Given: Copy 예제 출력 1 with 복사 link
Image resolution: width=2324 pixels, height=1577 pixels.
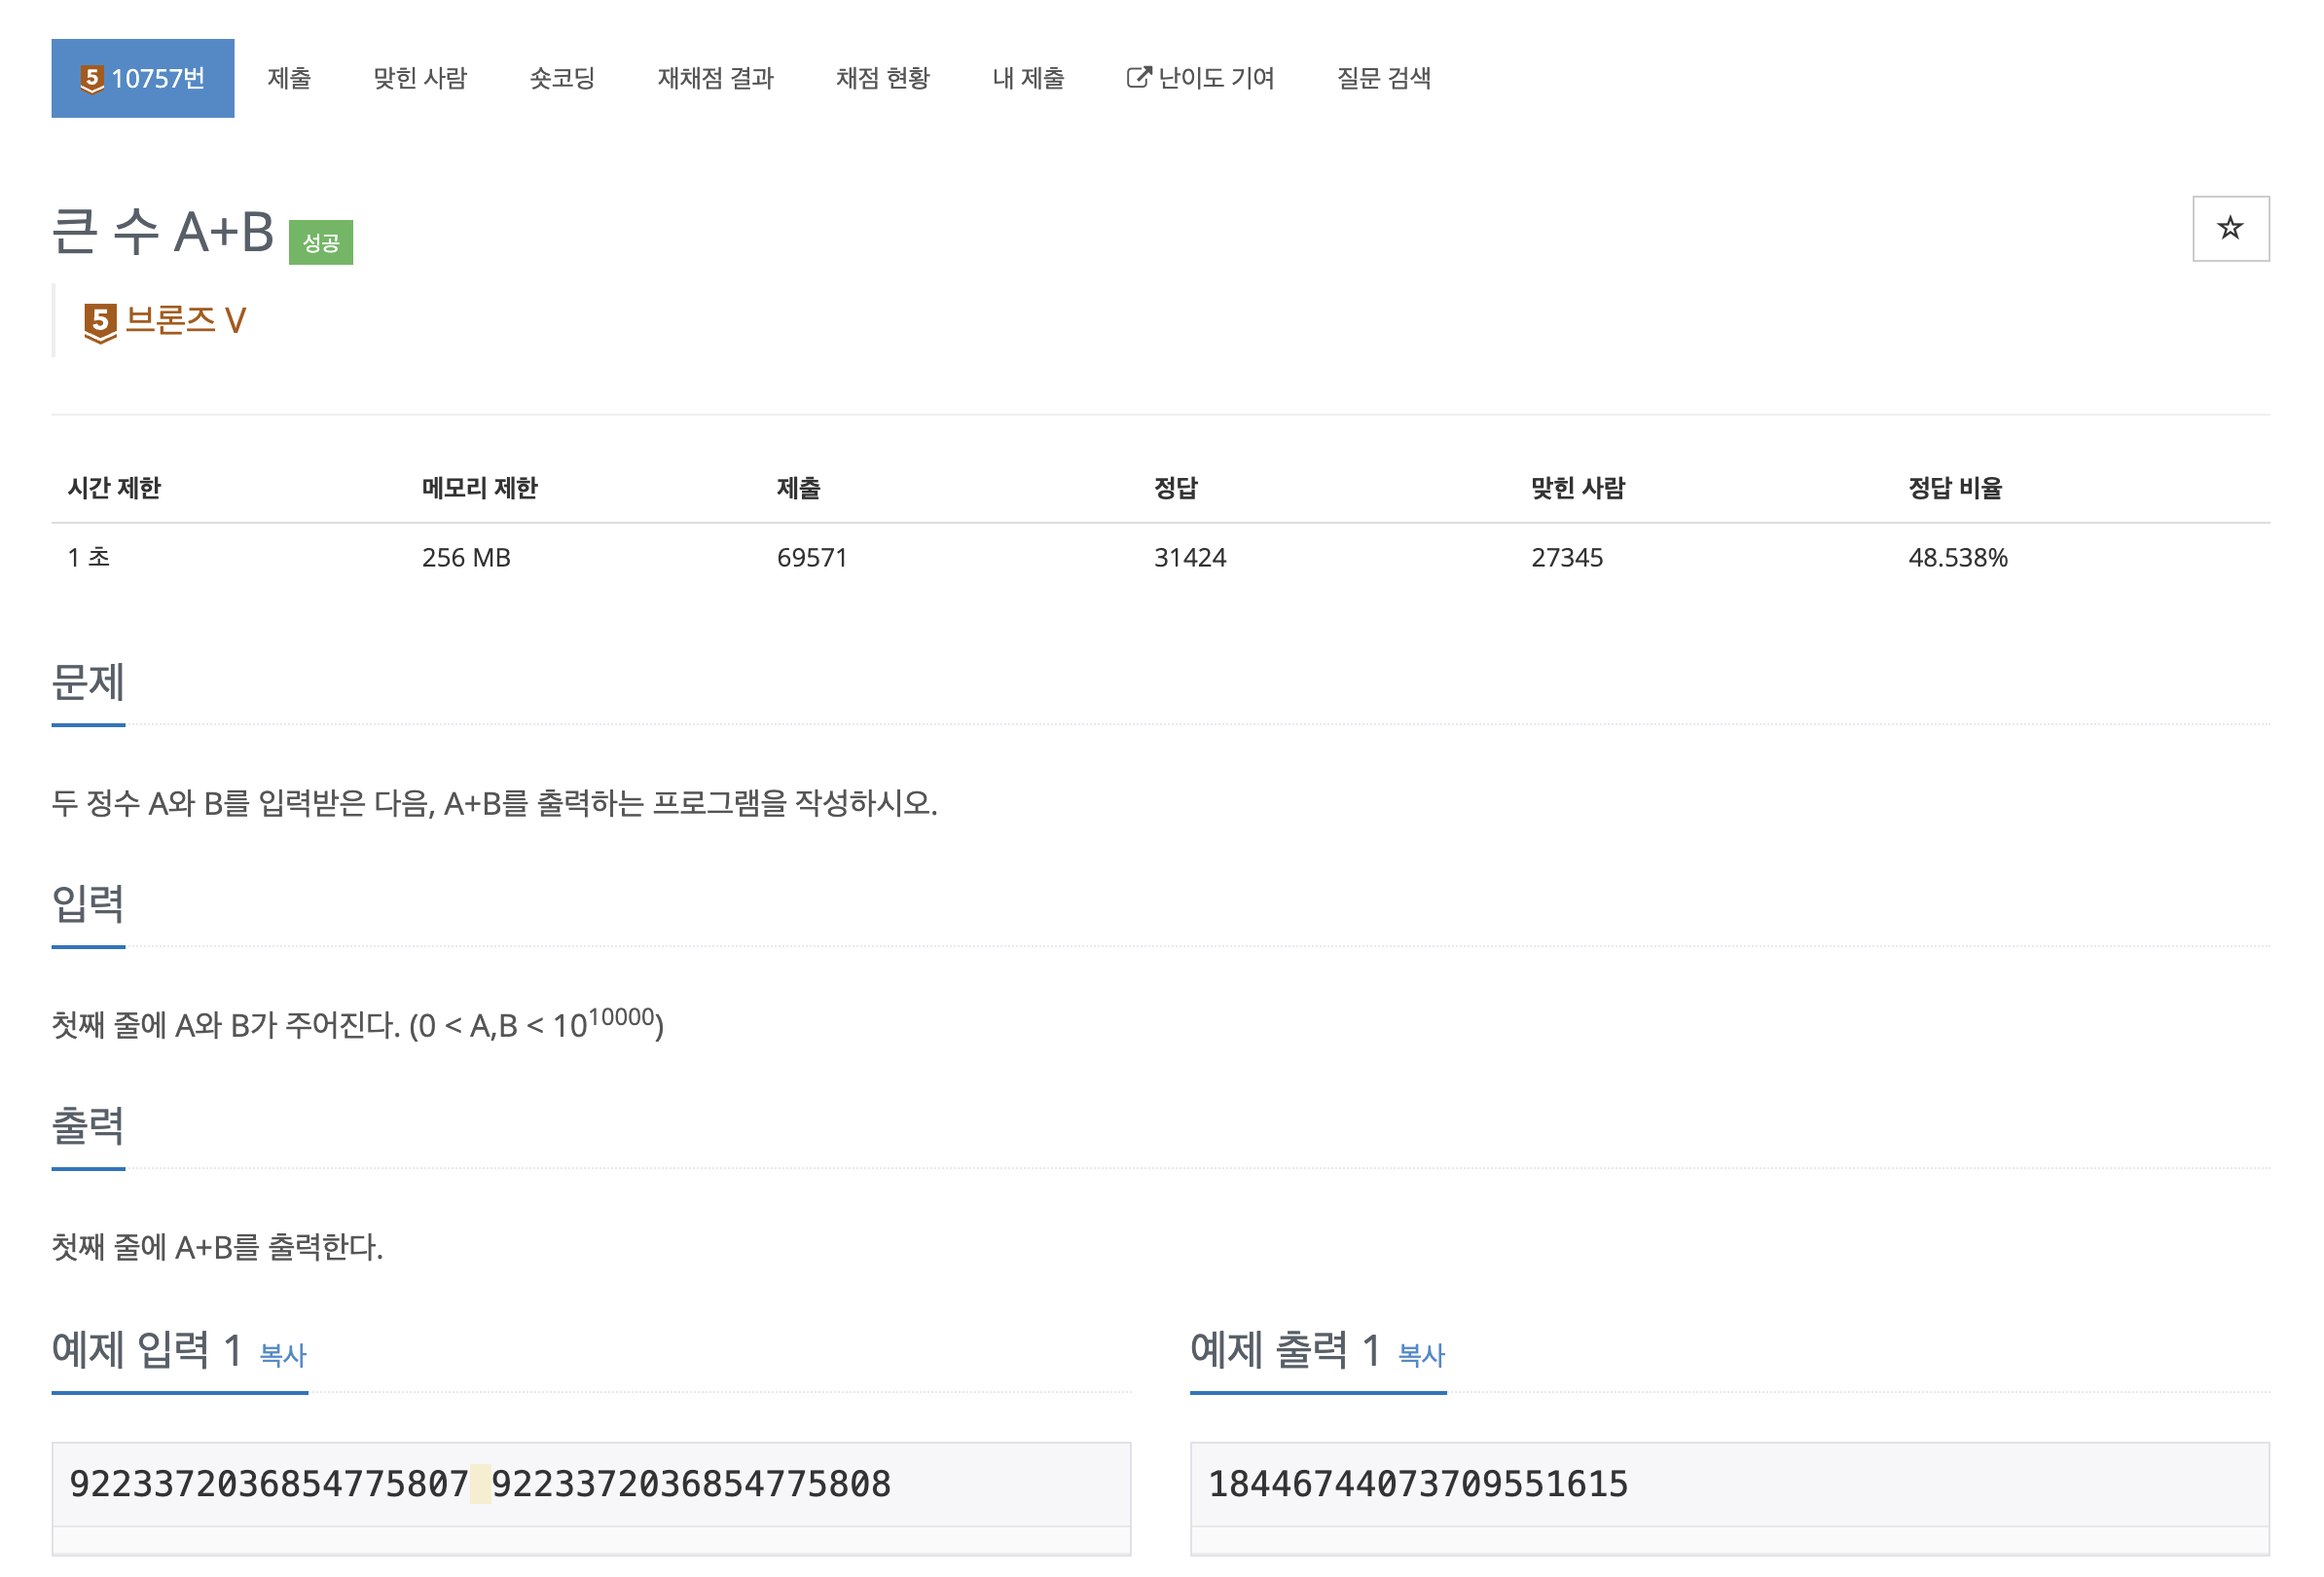Looking at the screenshot, I should [x=1421, y=1355].
